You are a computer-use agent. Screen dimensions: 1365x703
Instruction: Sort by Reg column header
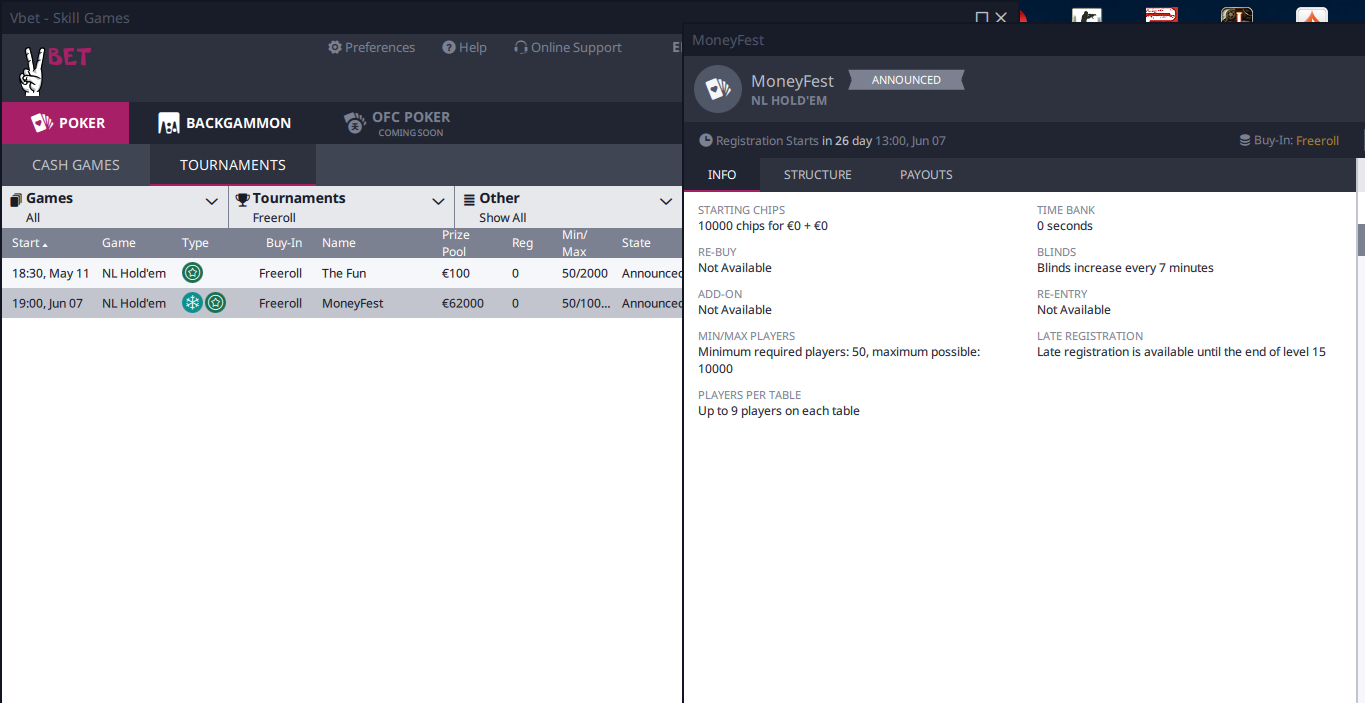tap(522, 243)
